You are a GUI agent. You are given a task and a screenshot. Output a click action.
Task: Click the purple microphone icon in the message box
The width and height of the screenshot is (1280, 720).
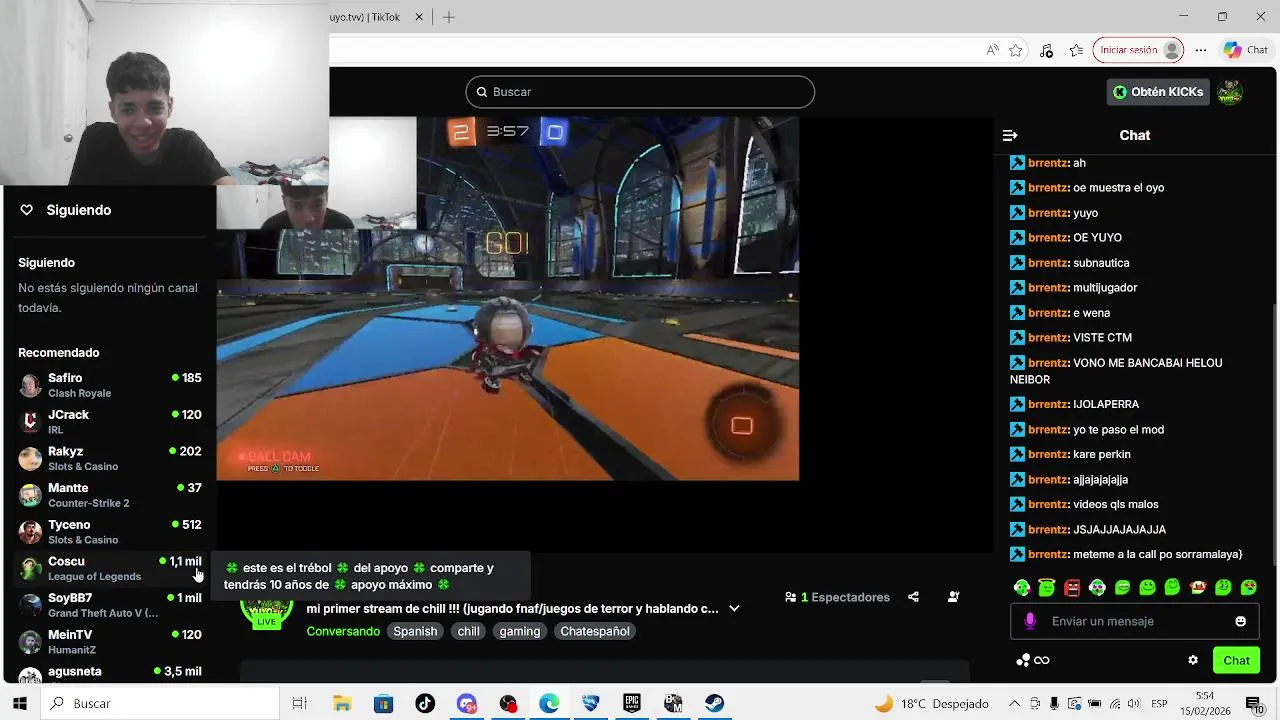click(x=1030, y=621)
